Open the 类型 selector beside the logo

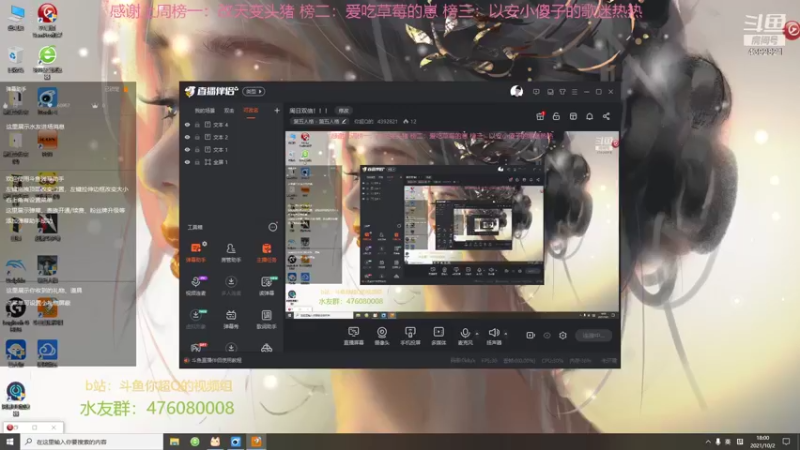point(253,91)
